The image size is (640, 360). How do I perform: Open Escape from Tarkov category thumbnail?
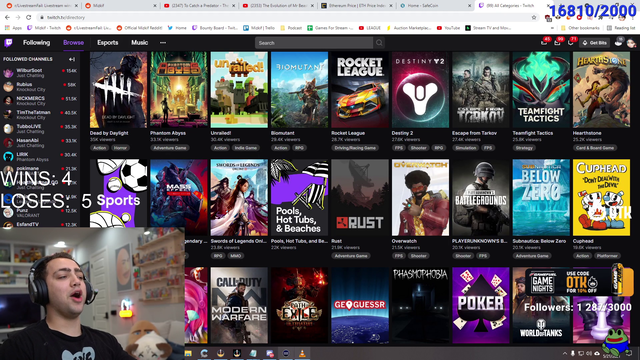click(481, 90)
